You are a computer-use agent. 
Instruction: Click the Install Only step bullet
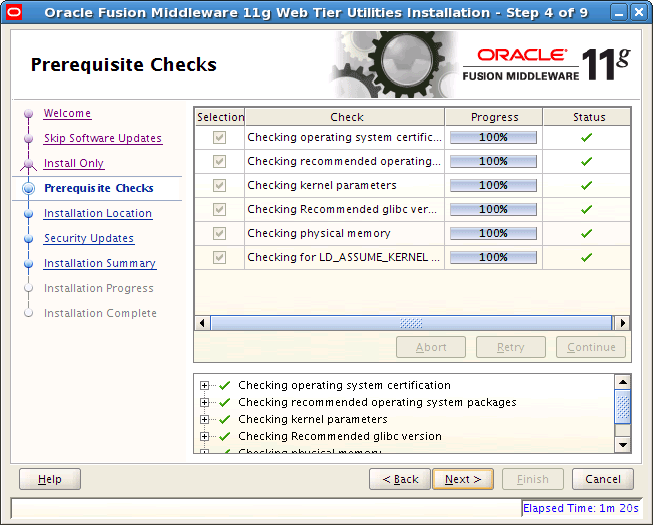tap(28, 164)
